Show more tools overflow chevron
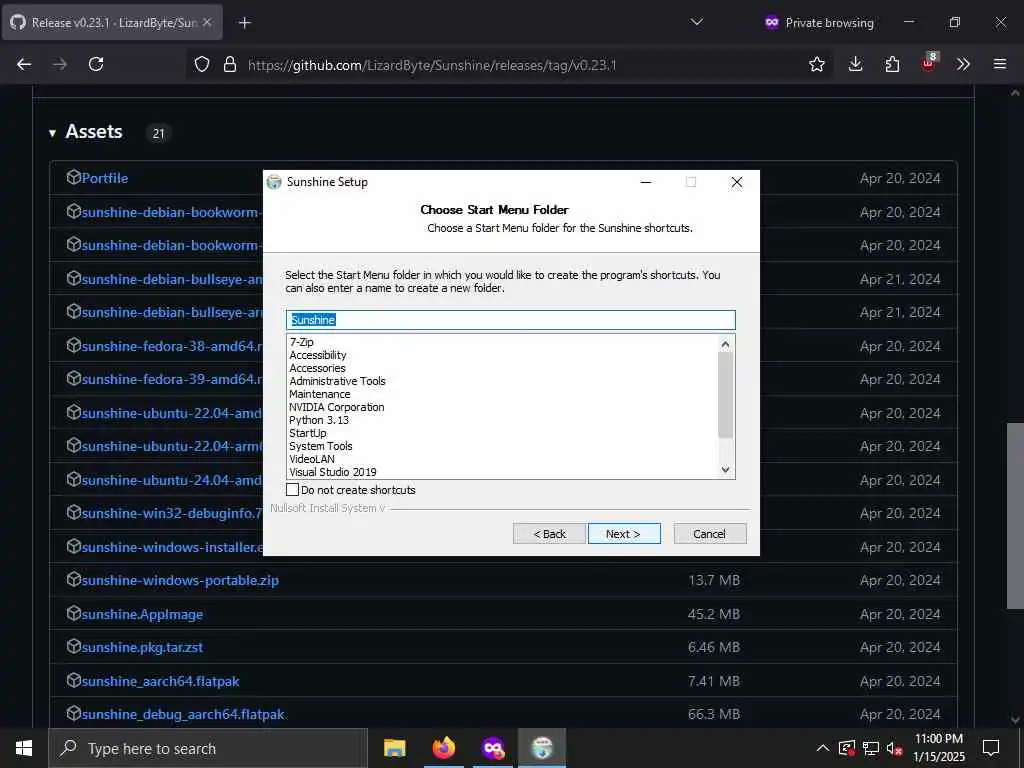Screen dimensions: 1024x768 pyautogui.click(x=963, y=64)
